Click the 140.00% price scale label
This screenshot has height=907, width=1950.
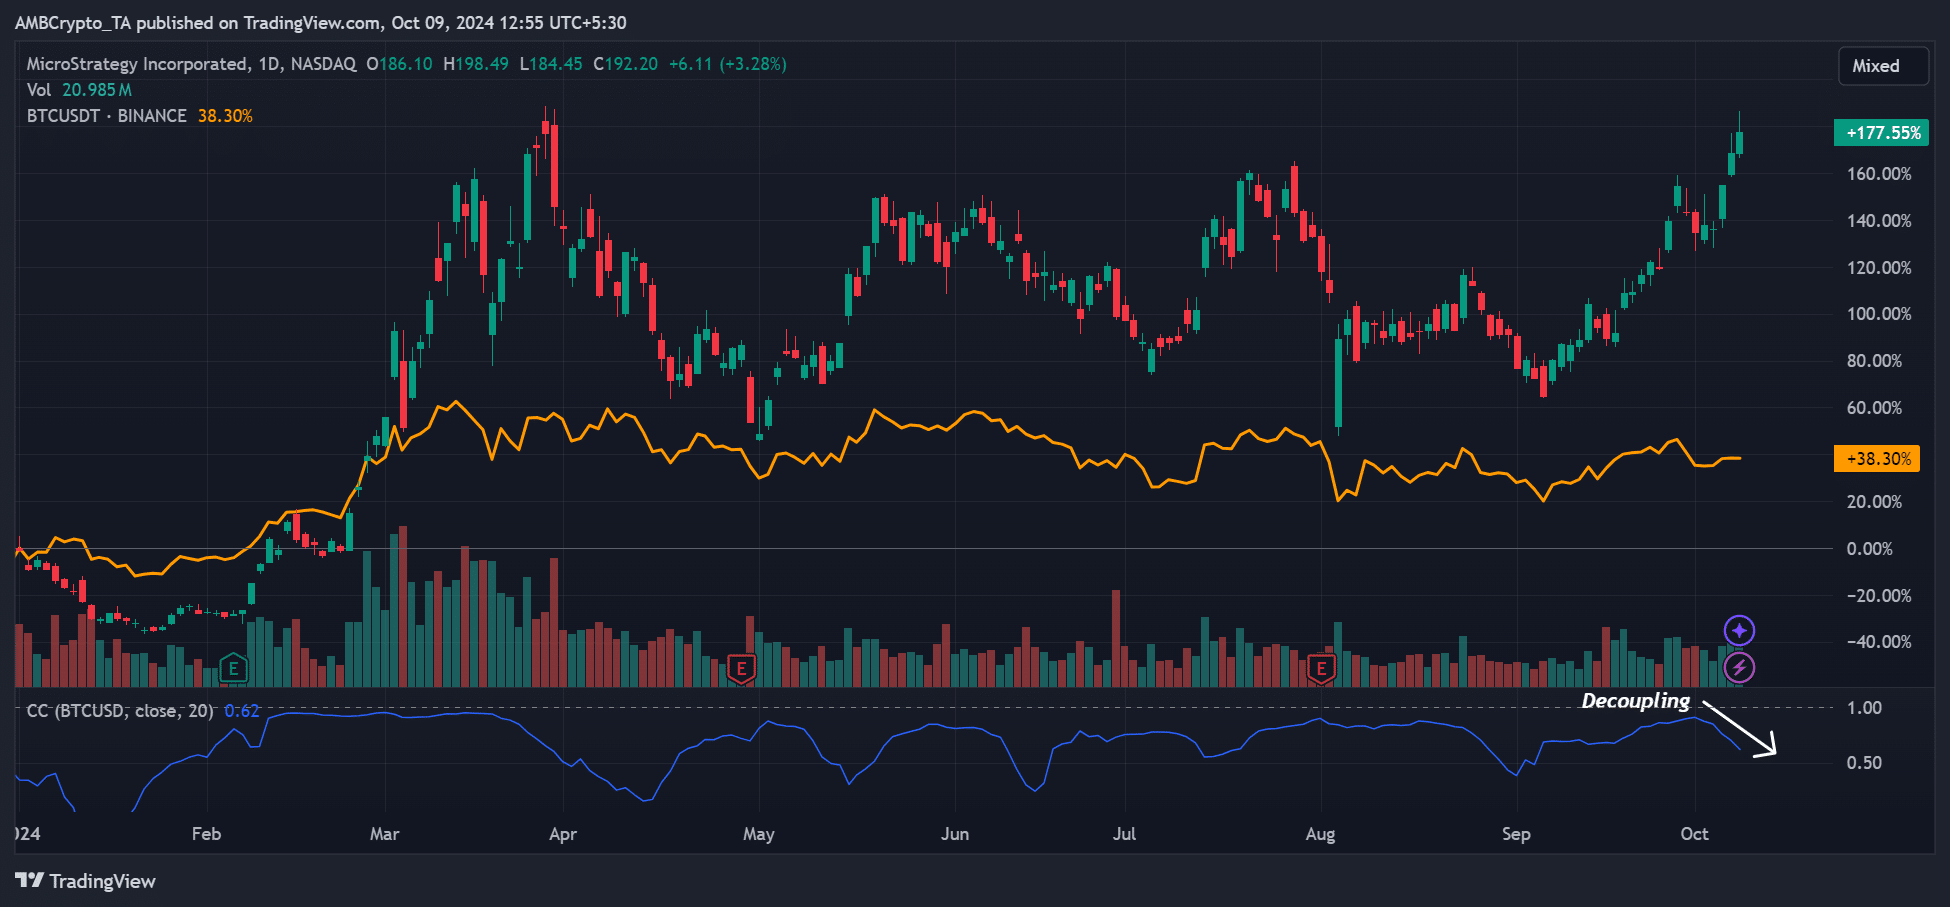click(x=1879, y=221)
